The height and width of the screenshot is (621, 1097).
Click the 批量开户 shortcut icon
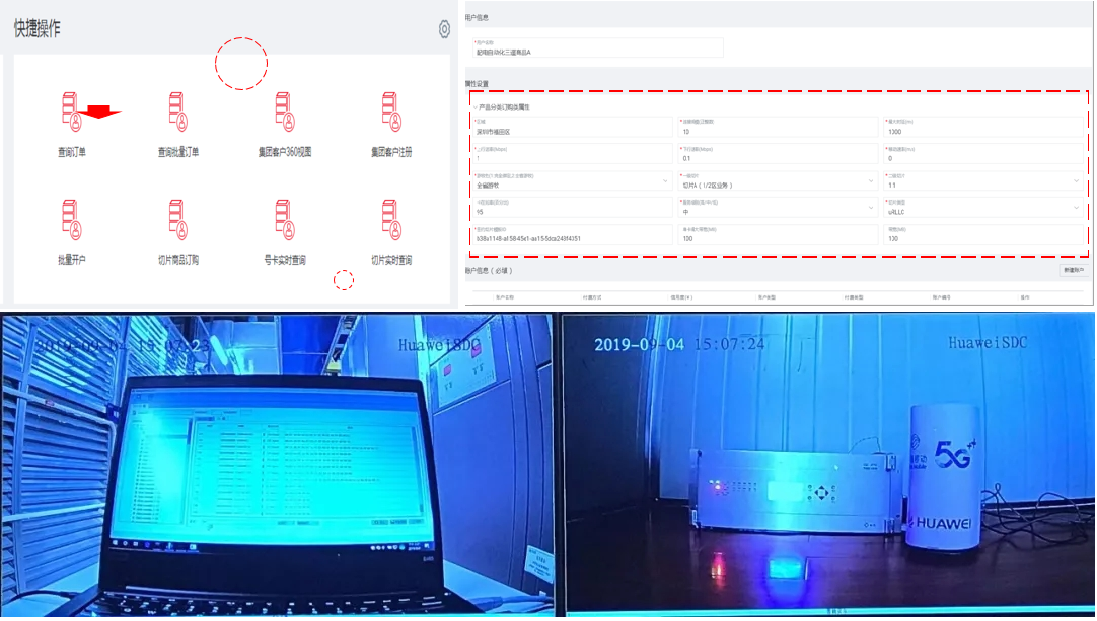pyautogui.click(x=72, y=220)
